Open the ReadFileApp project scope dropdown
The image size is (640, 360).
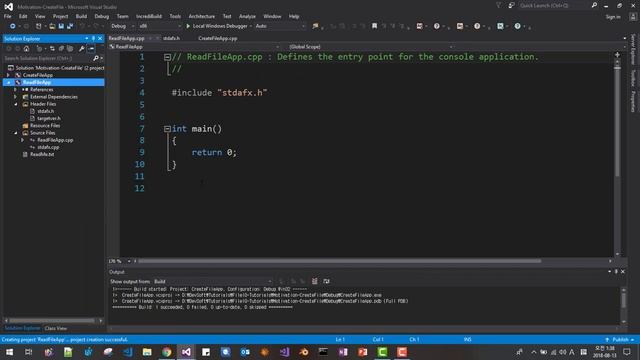[x=194, y=47]
